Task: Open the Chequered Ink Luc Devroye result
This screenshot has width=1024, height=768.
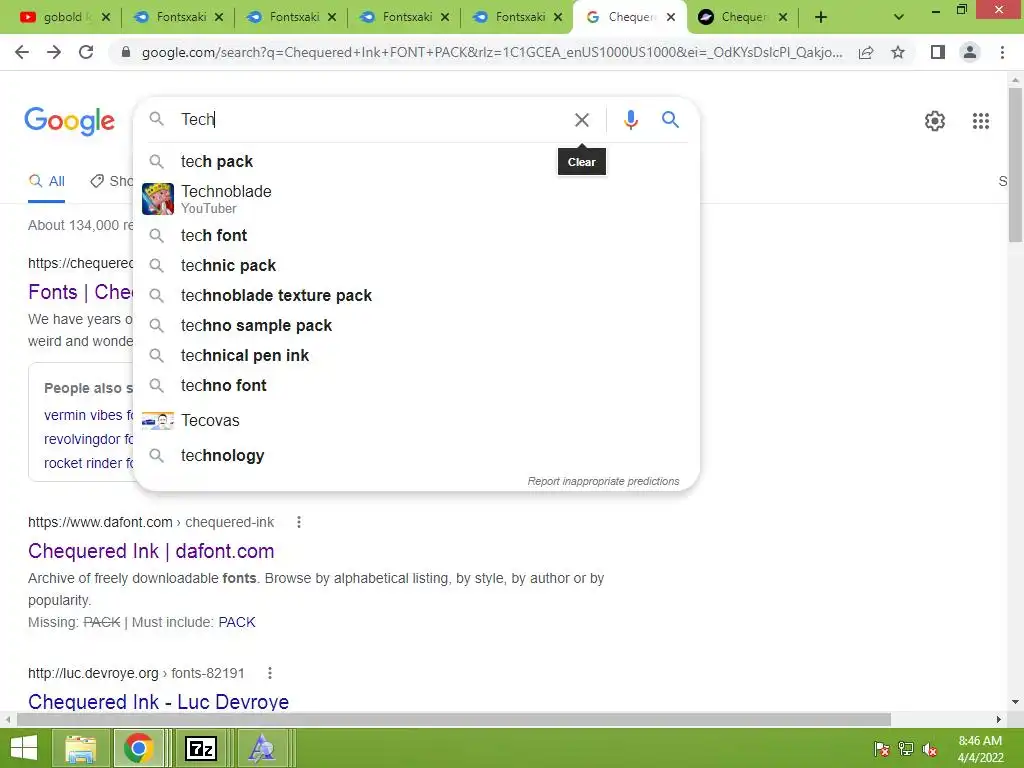Action: click(158, 701)
